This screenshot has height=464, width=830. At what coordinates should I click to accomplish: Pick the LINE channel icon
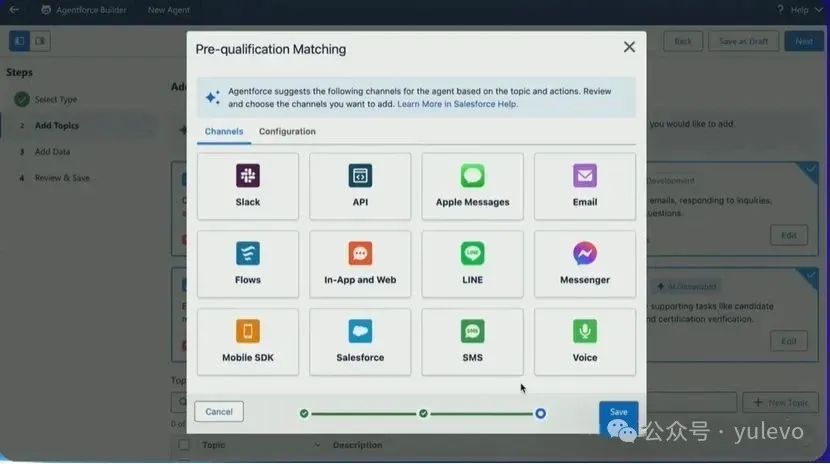click(x=472, y=253)
